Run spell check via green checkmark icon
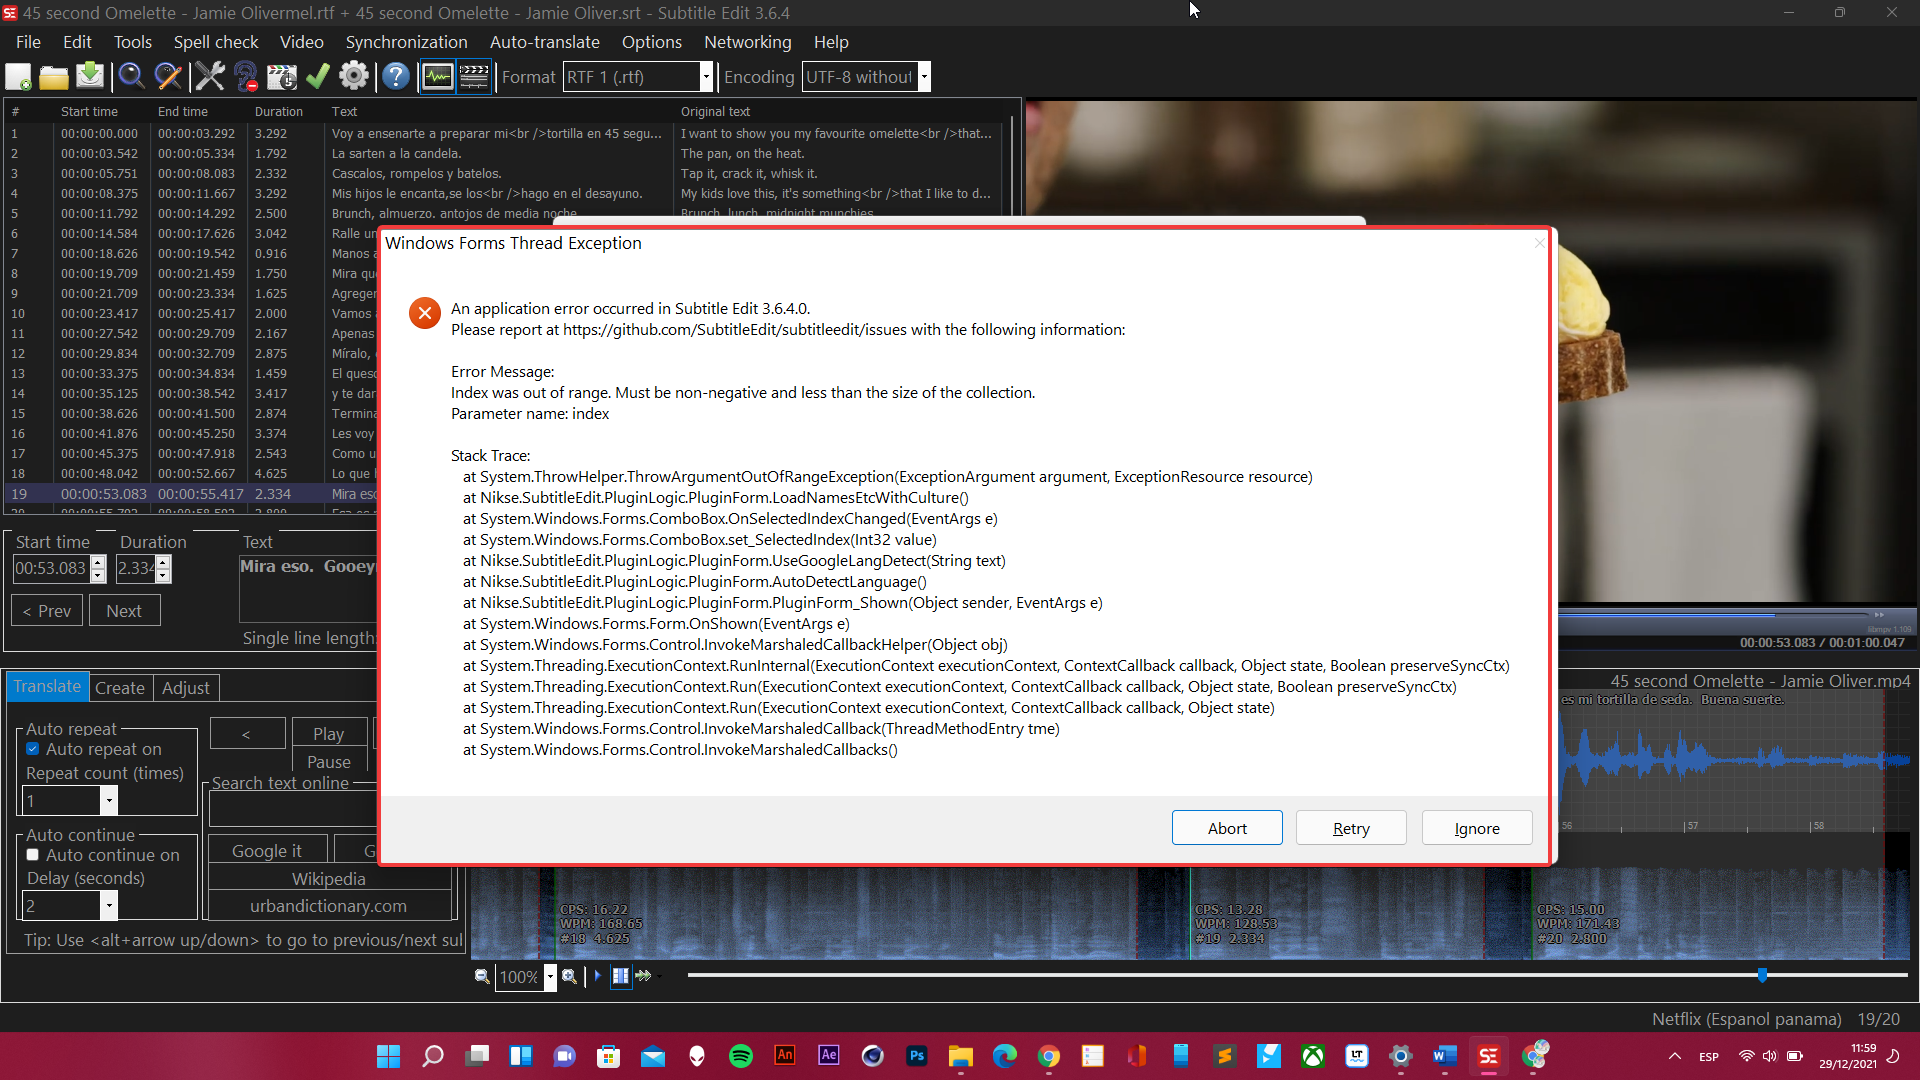1920x1080 pixels. point(317,76)
